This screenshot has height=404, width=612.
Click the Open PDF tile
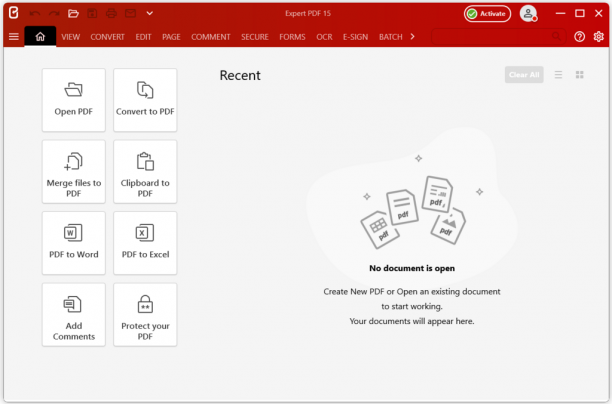pyautogui.click(x=74, y=100)
